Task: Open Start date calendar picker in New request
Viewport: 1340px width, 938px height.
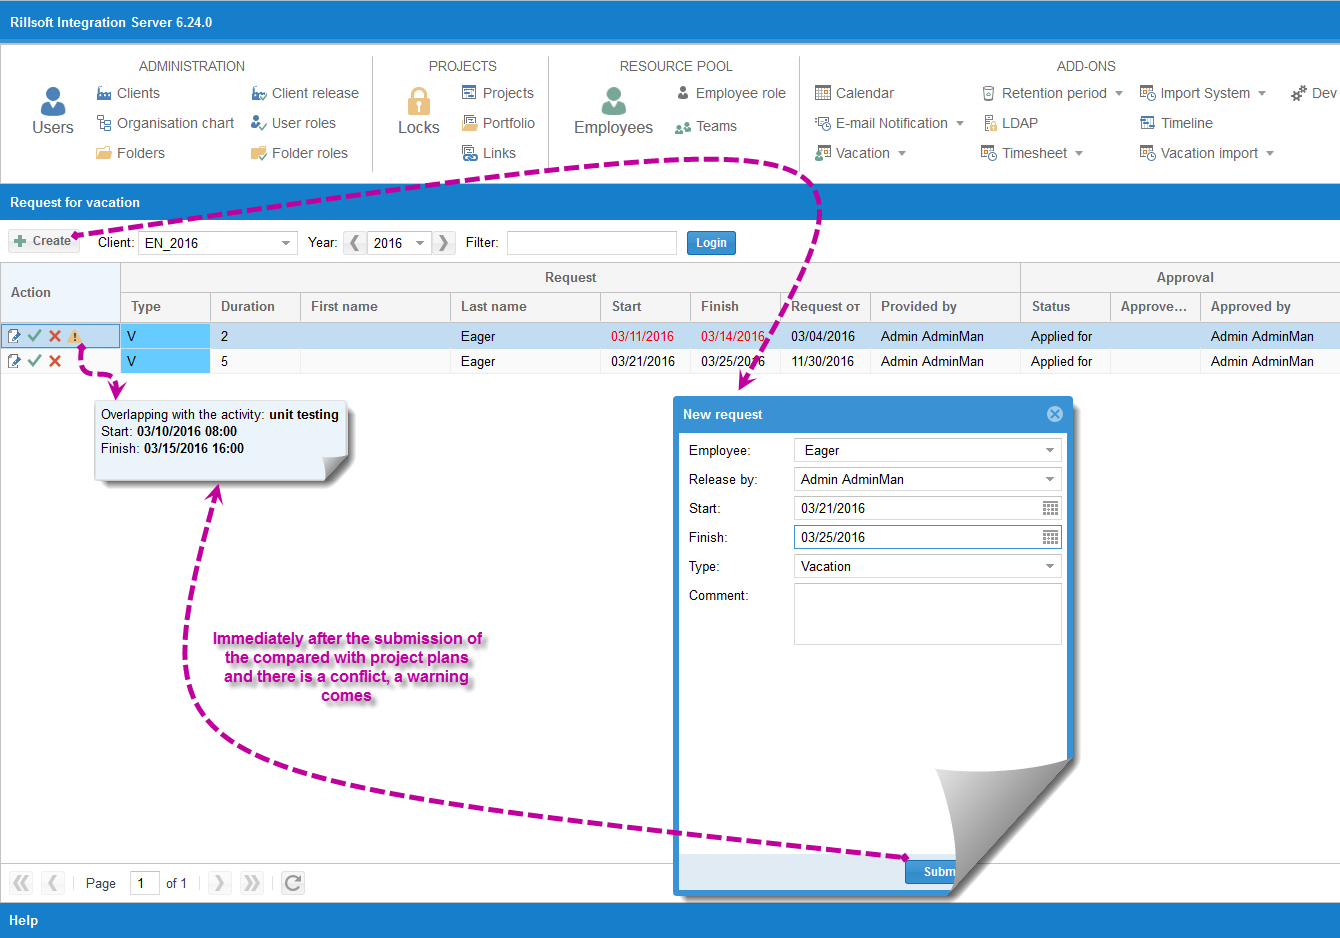Action: tap(1050, 508)
